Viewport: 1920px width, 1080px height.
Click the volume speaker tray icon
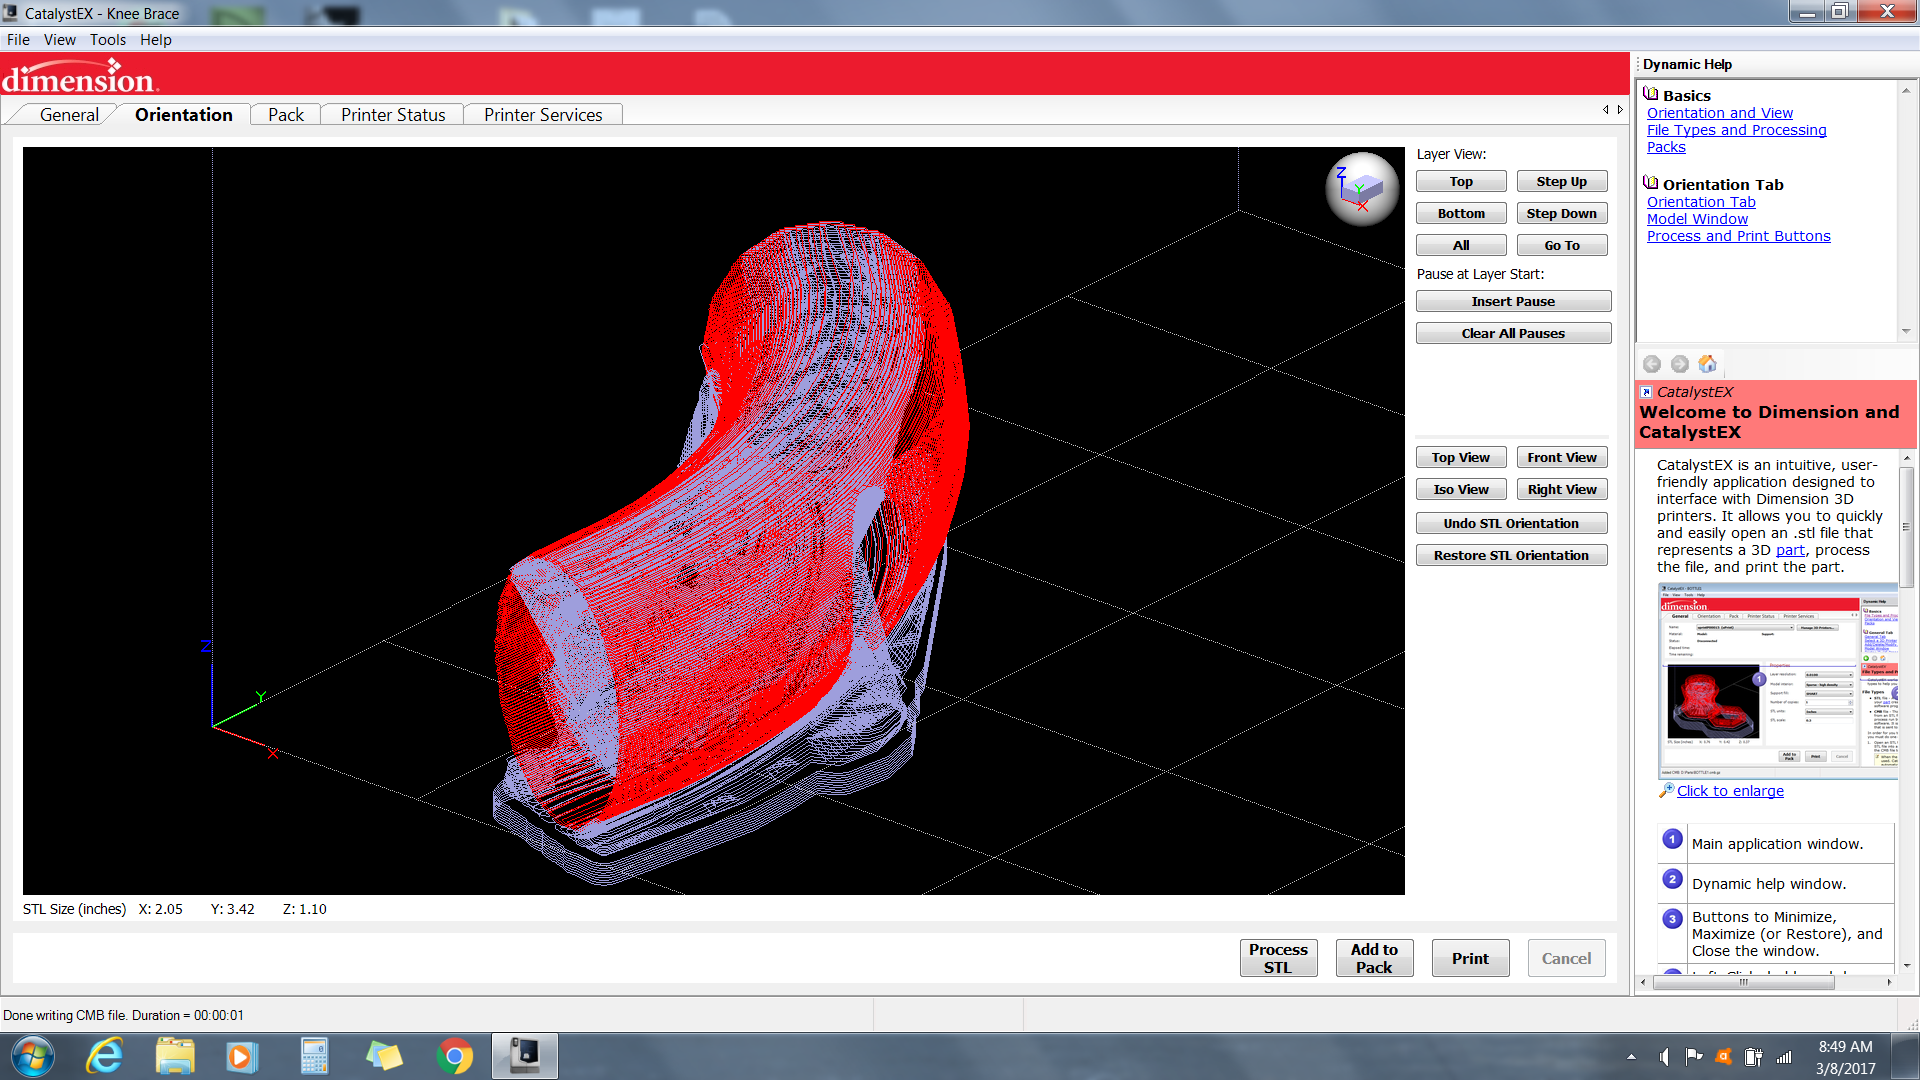[x=1665, y=1056]
